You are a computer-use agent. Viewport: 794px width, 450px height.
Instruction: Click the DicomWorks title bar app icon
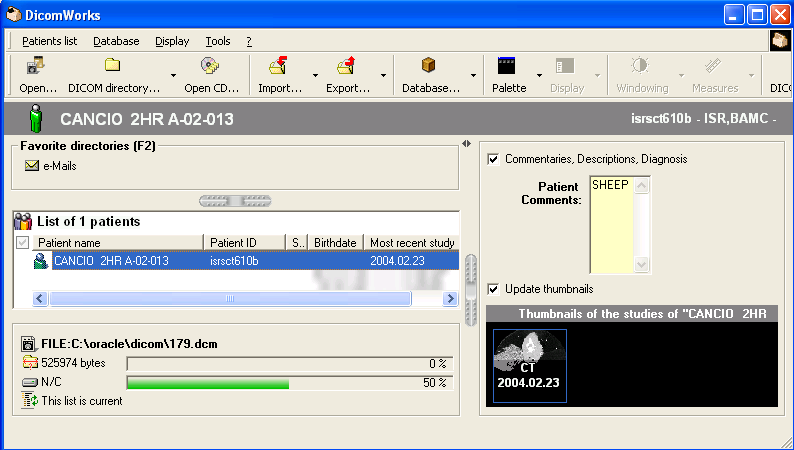(x=14, y=15)
